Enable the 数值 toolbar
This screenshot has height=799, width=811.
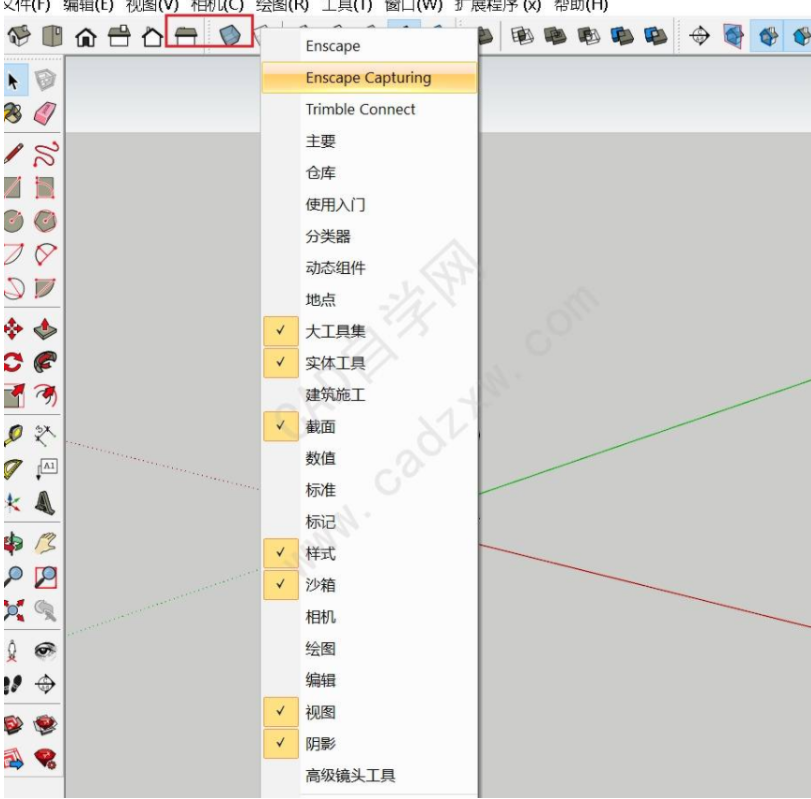369,458
